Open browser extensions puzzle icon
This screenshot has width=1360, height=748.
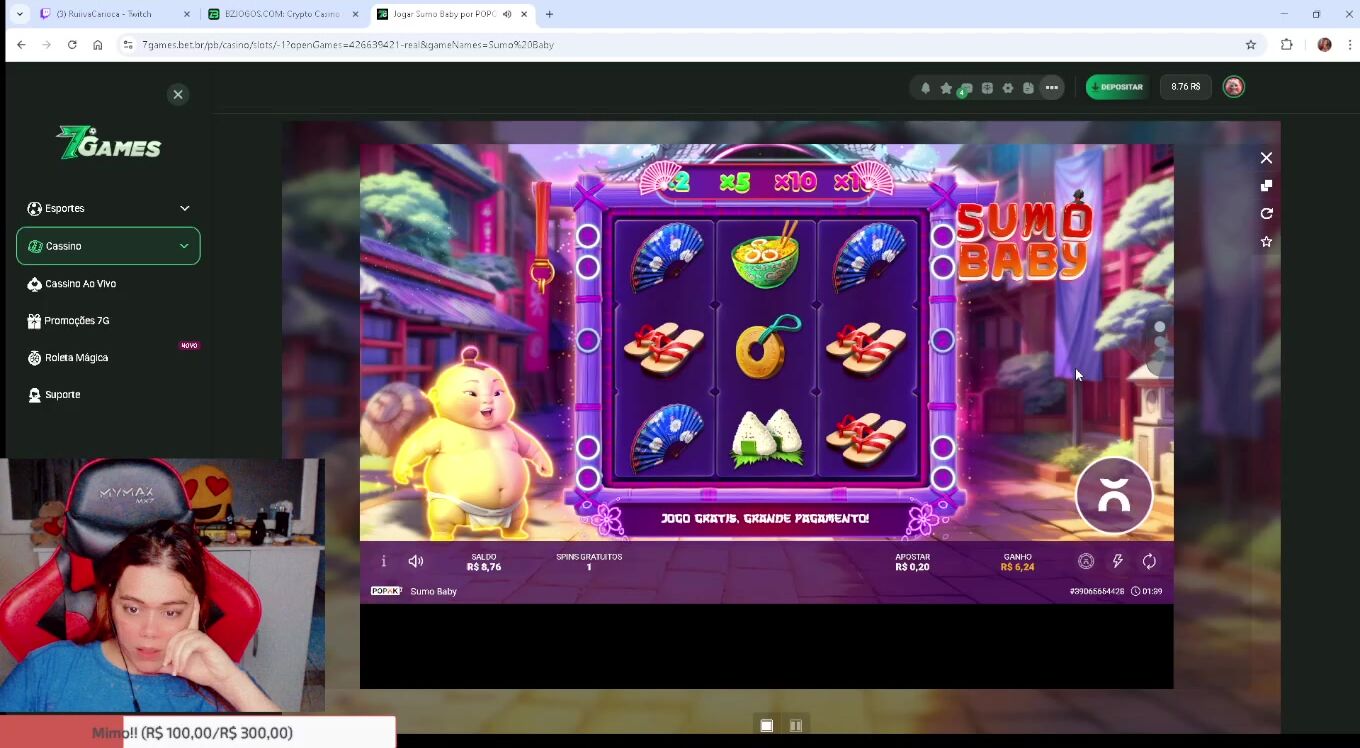pos(1287,45)
